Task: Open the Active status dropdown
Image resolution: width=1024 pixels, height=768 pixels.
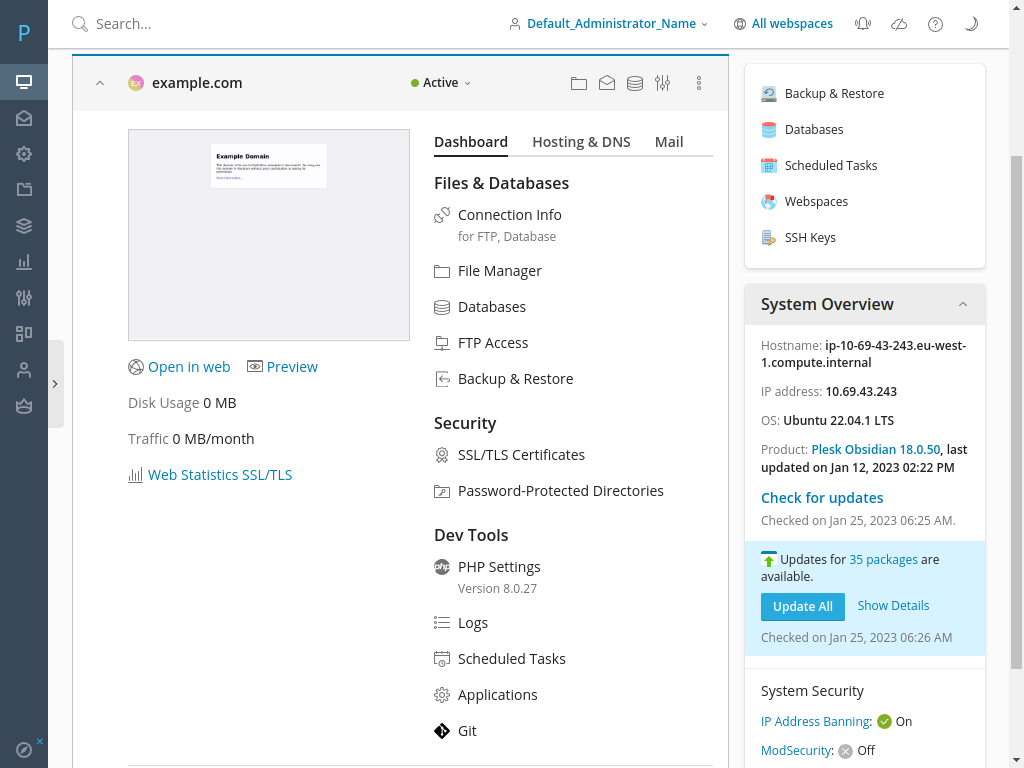Action: (441, 83)
